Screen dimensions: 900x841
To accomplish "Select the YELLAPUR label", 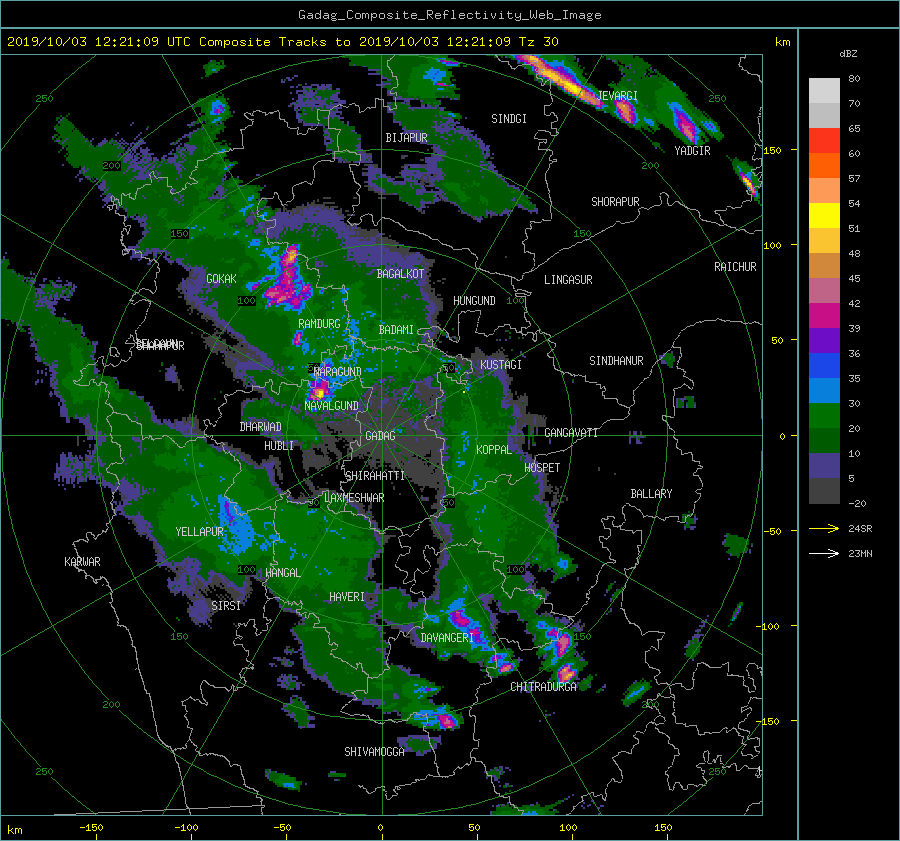I will pyautogui.click(x=199, y=532).
